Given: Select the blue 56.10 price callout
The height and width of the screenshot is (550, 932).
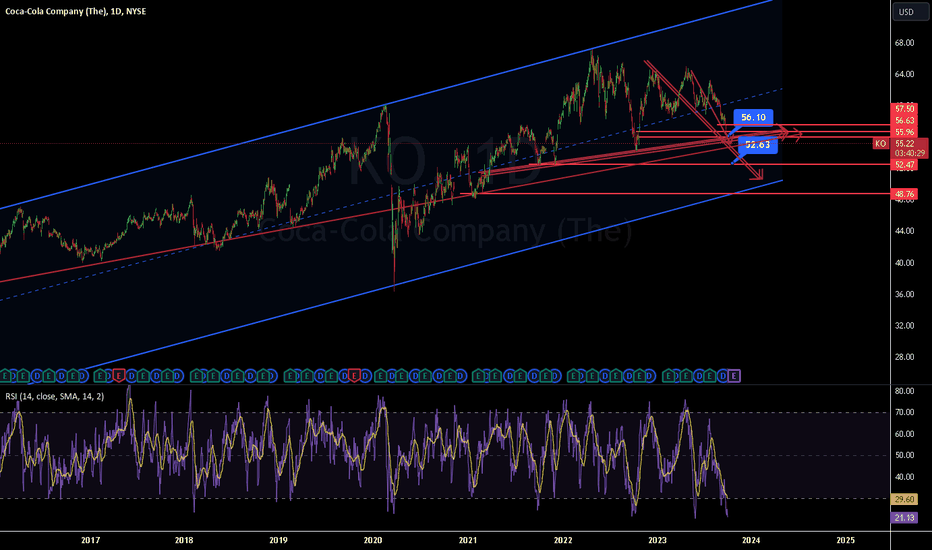Looking at the screenshot, I should pos(753,117).
